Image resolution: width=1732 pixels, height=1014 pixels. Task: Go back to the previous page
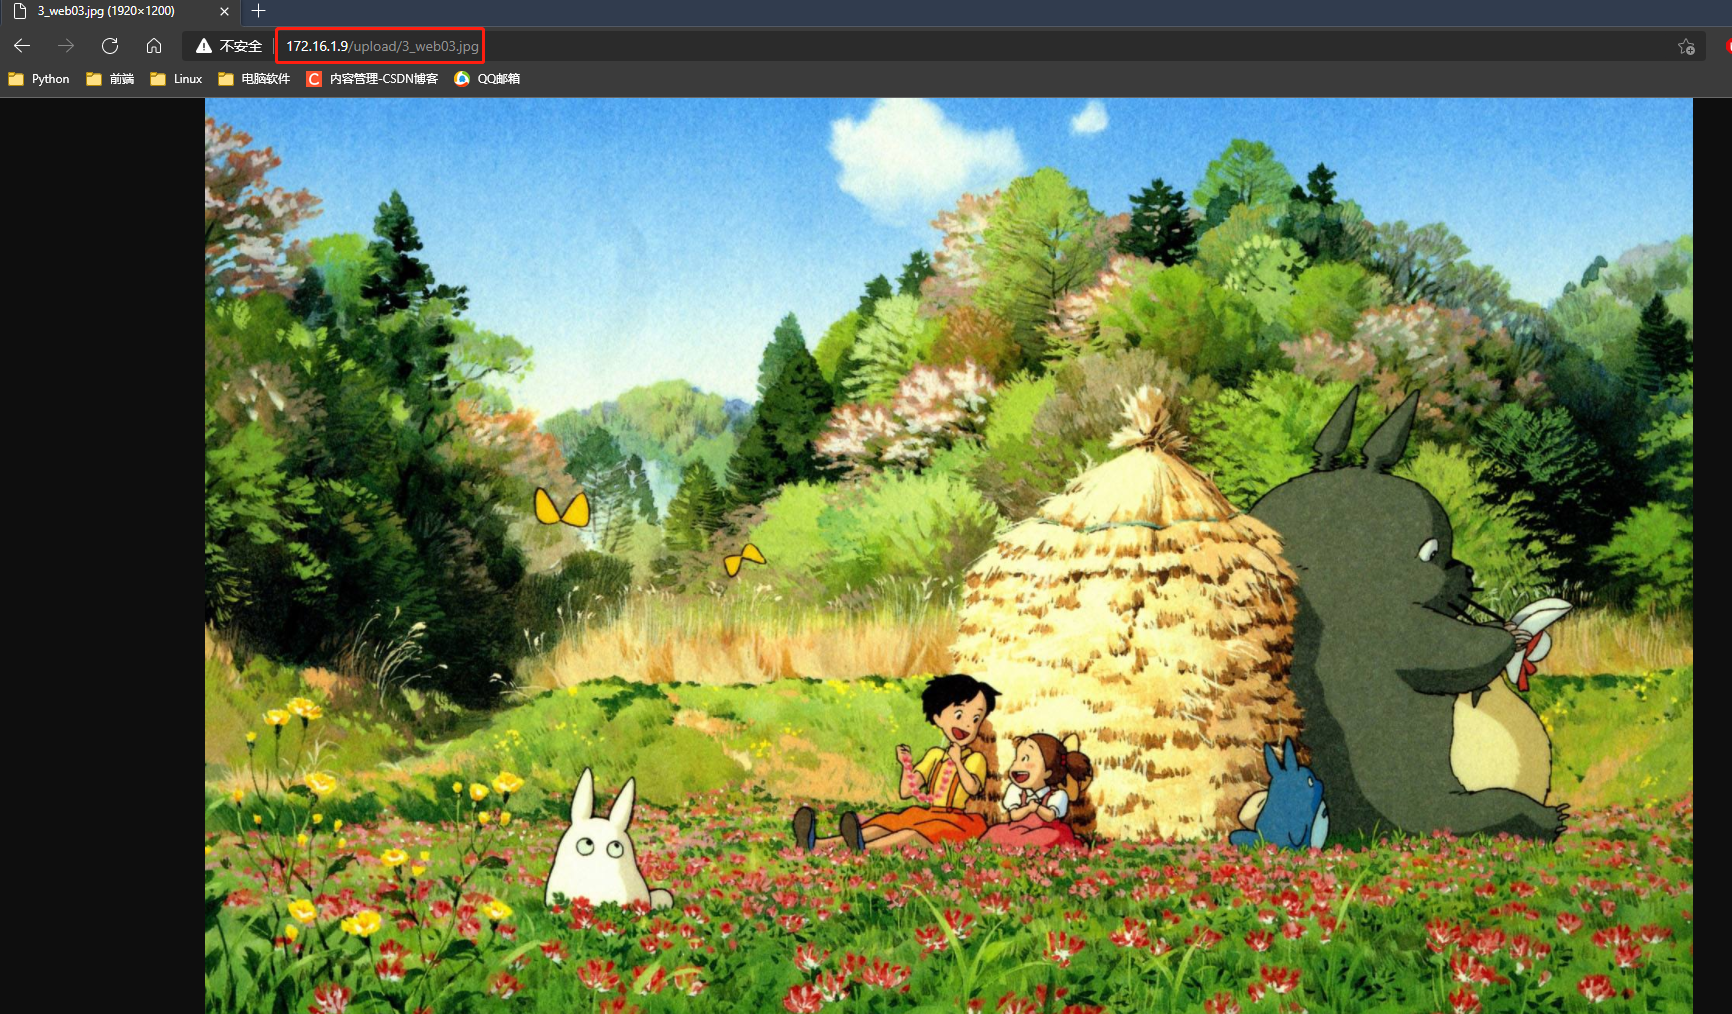(22, 46)
